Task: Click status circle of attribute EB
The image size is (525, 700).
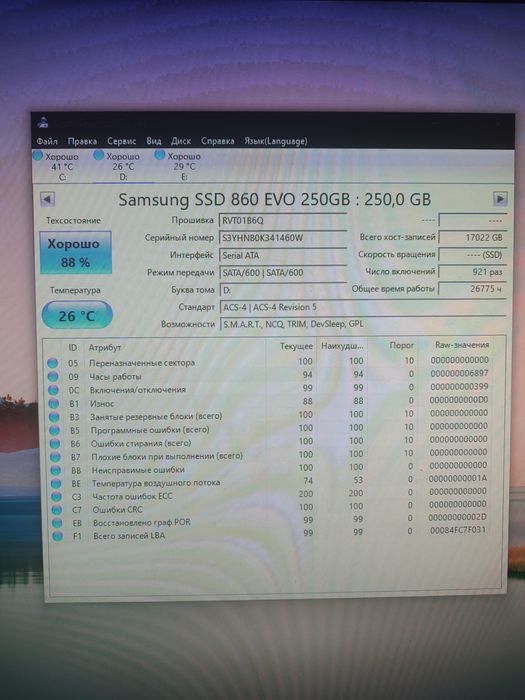Action: (x=57, y=523)
